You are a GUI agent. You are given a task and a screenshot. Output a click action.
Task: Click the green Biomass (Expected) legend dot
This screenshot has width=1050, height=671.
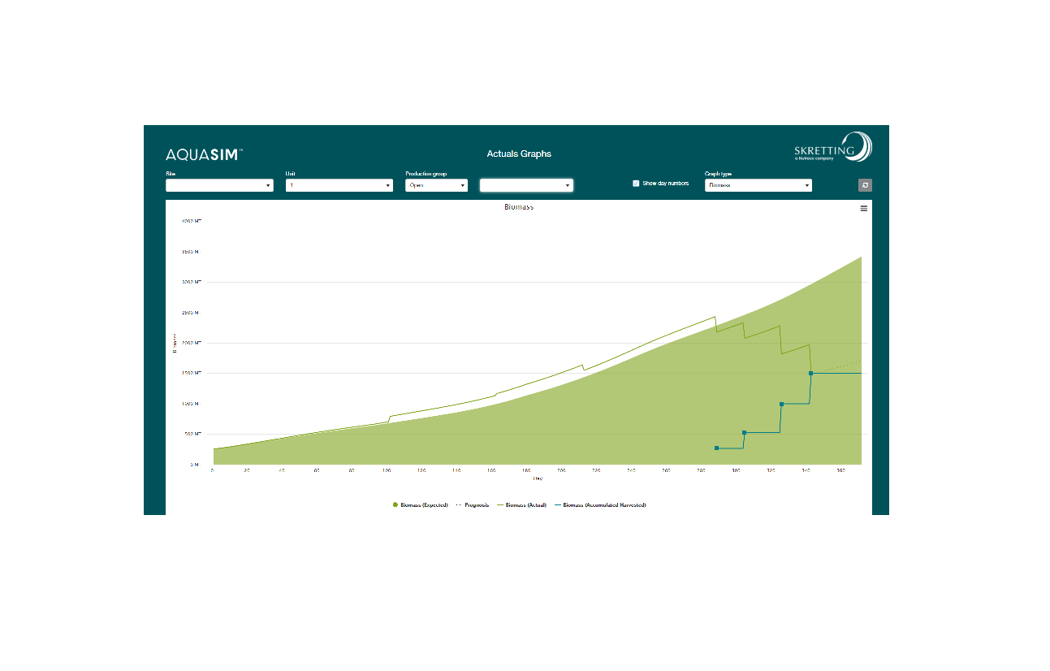tap(396, 505)
